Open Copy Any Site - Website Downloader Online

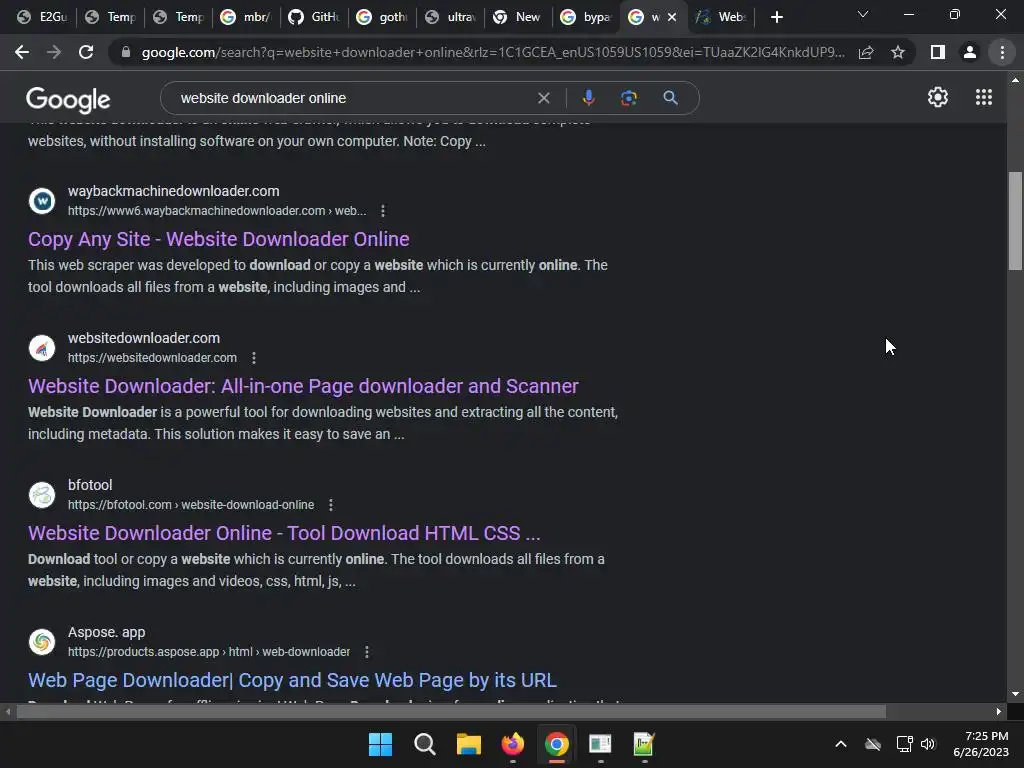tap(219, 239)
